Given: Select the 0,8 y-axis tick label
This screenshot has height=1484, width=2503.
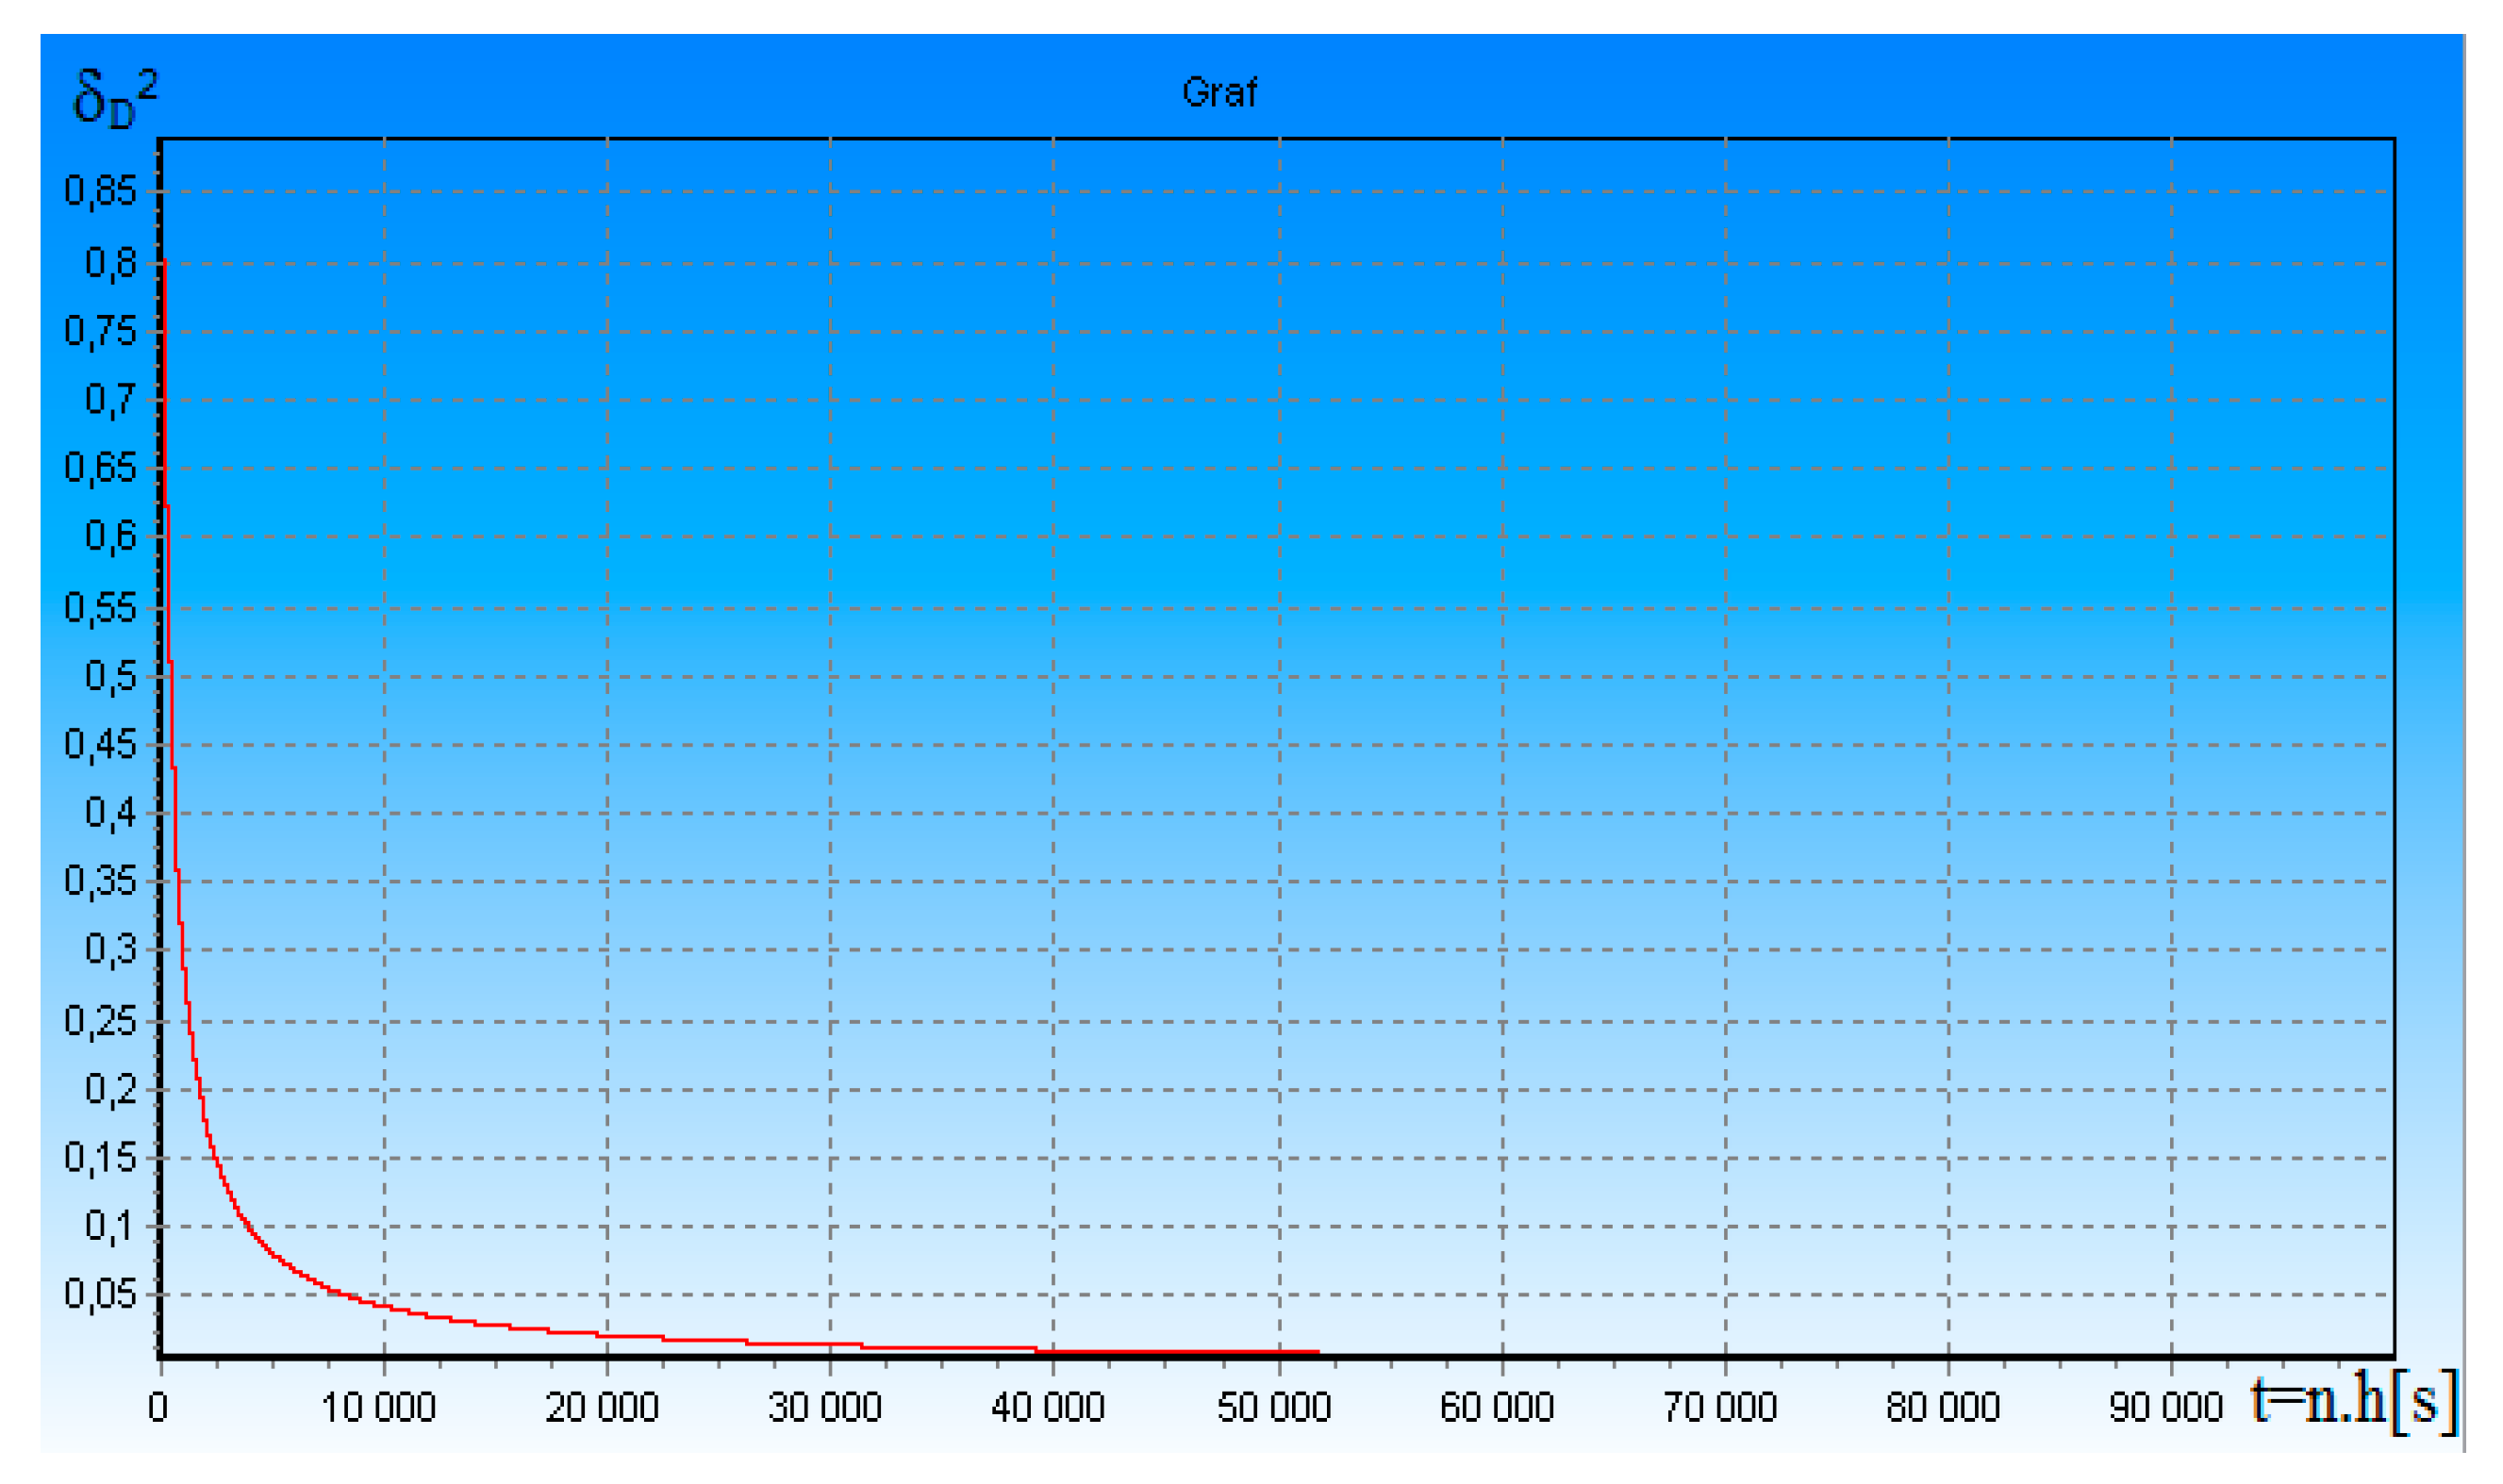Looking at the screenshot, I should tap(110, 263).
